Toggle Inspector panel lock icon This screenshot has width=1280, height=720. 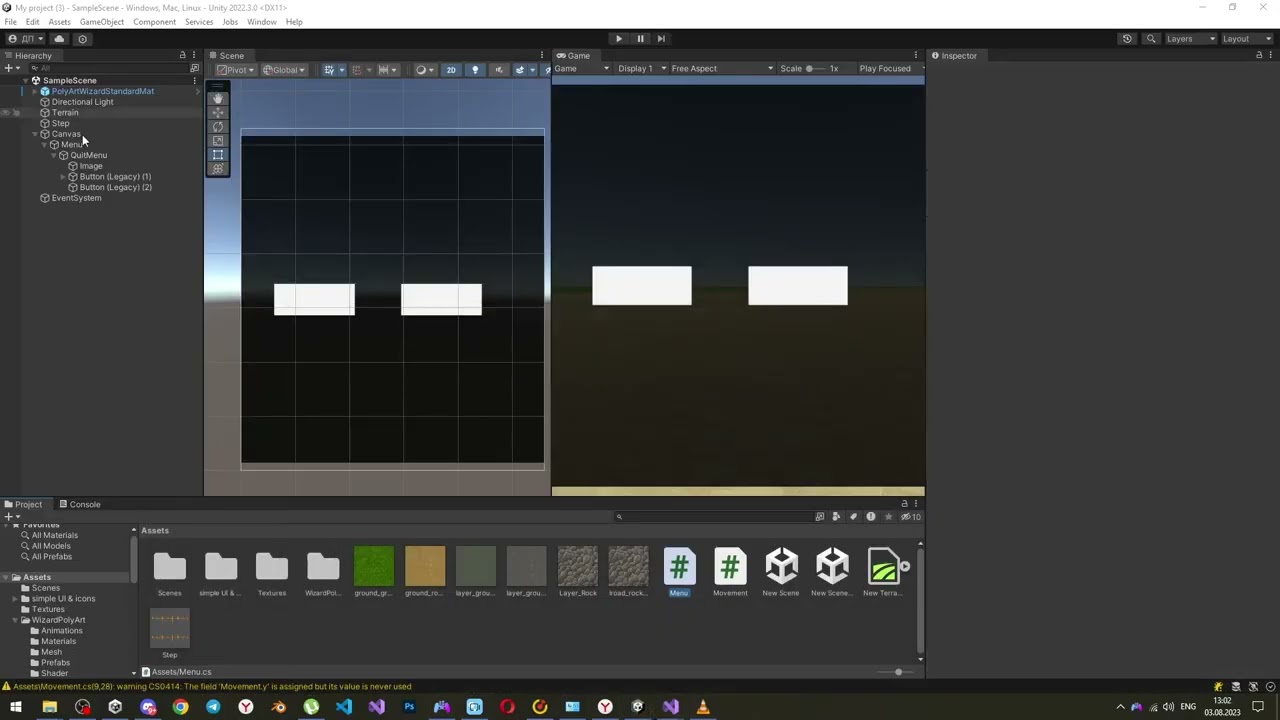click(1259, 56)
